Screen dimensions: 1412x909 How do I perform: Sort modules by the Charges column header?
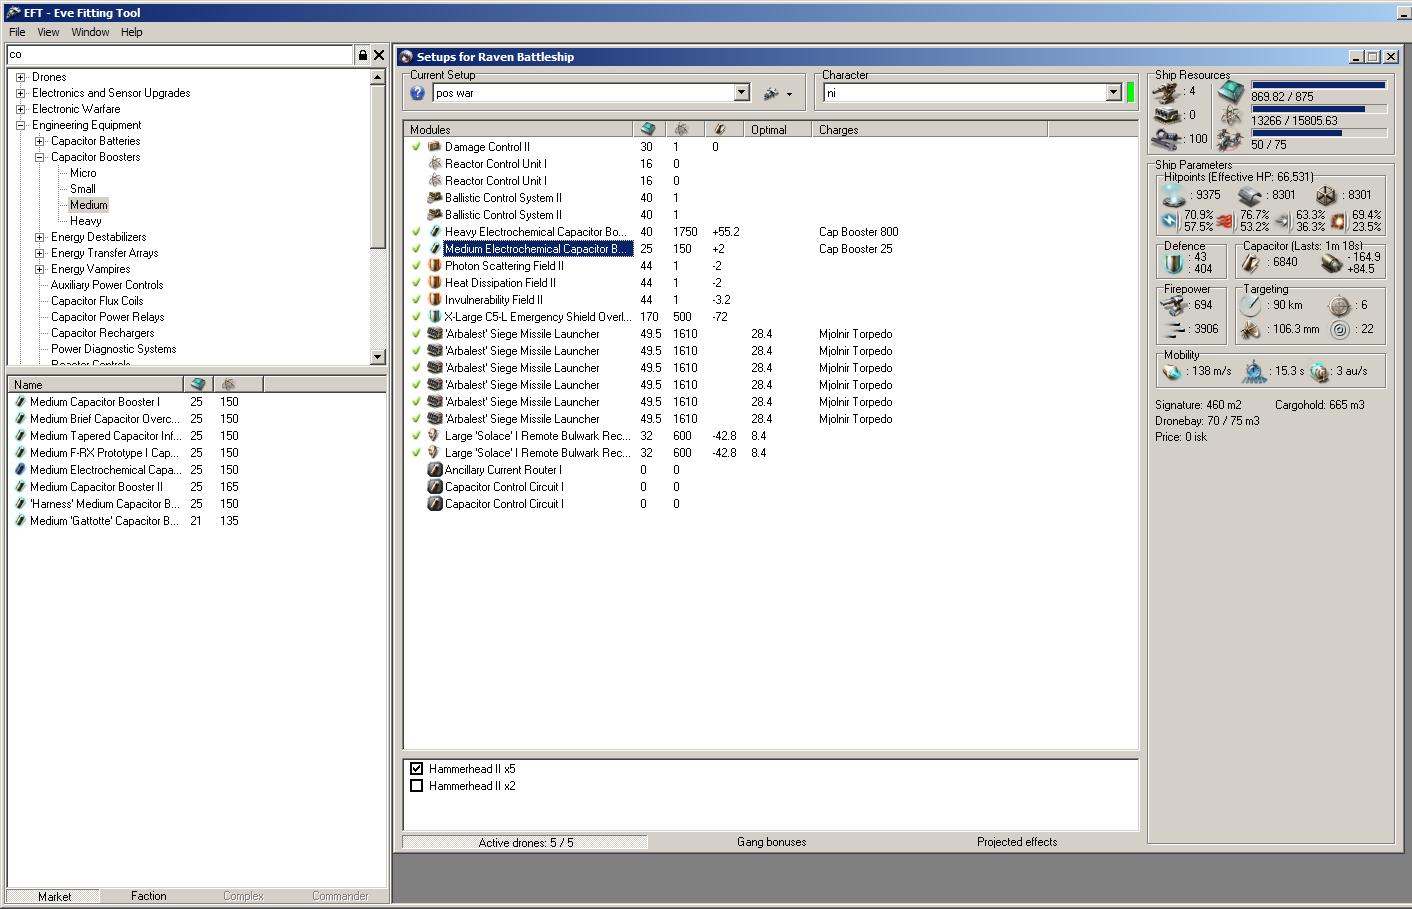click(x=929, y=129)
